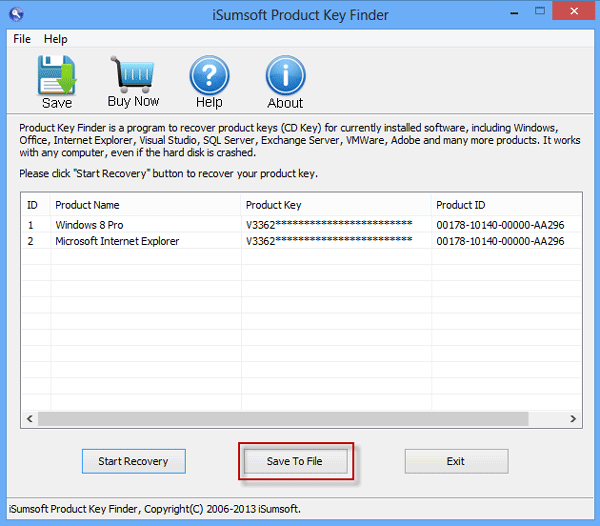
Task: Click the left arrow of horizontal scrollbar
Action: point(30,419)
